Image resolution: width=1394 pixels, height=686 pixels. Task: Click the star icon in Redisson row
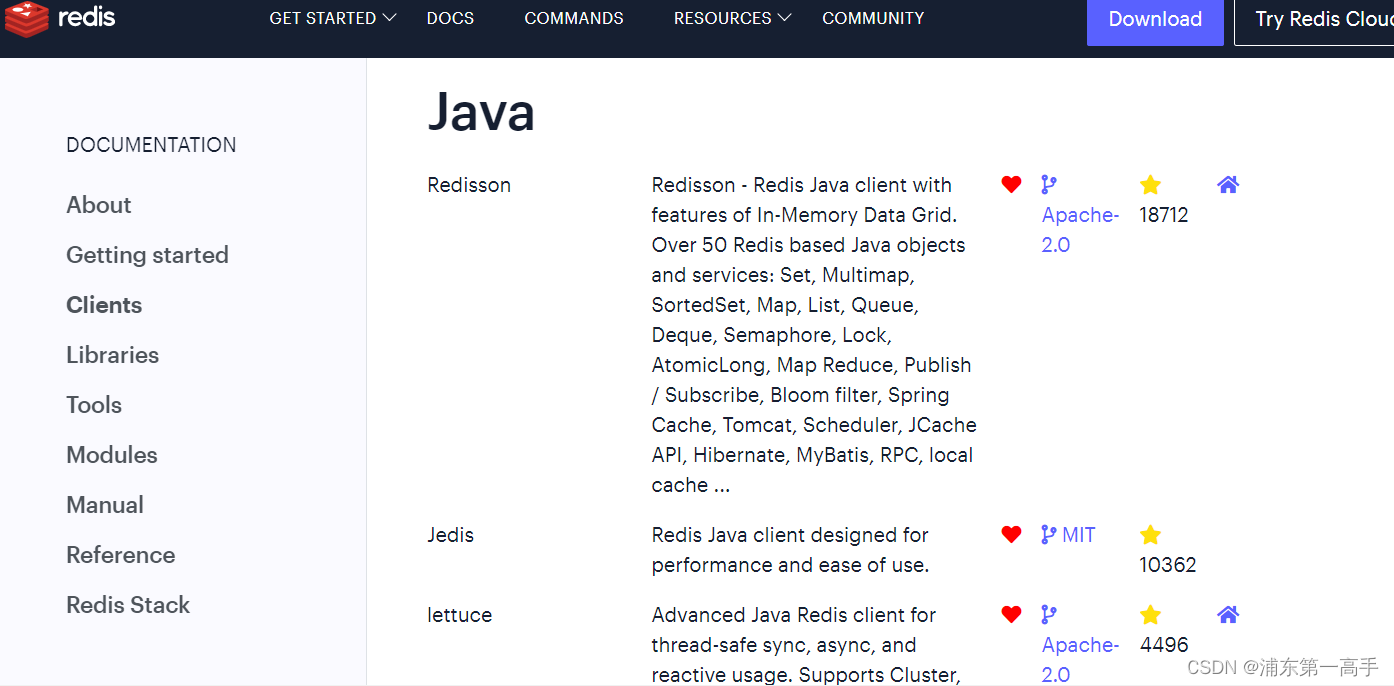(1150, 184)
